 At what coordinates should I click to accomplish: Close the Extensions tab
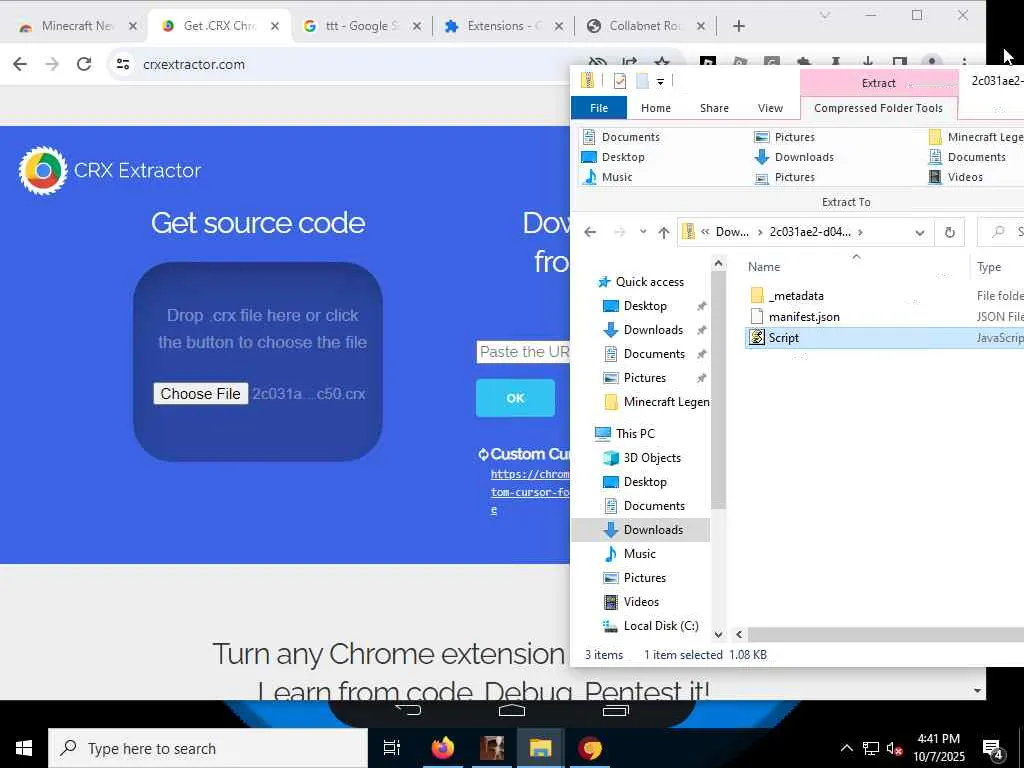[559, 26]
